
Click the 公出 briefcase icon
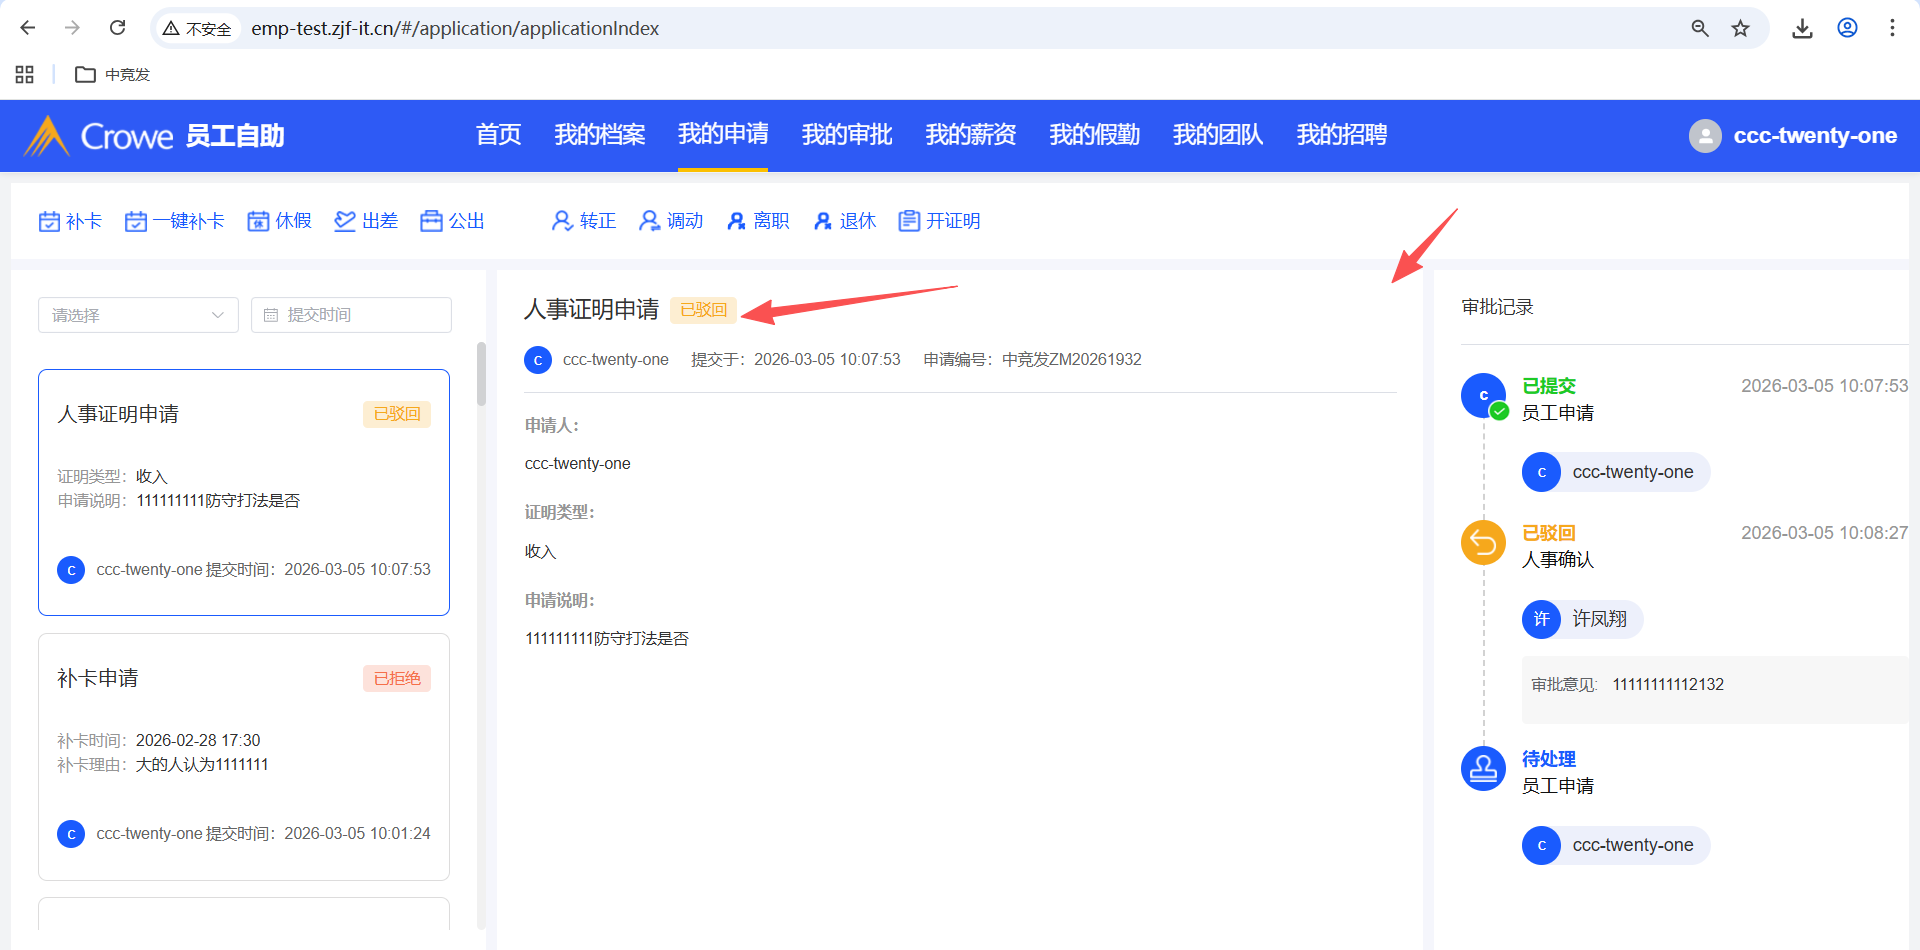(x=431, y=221)
